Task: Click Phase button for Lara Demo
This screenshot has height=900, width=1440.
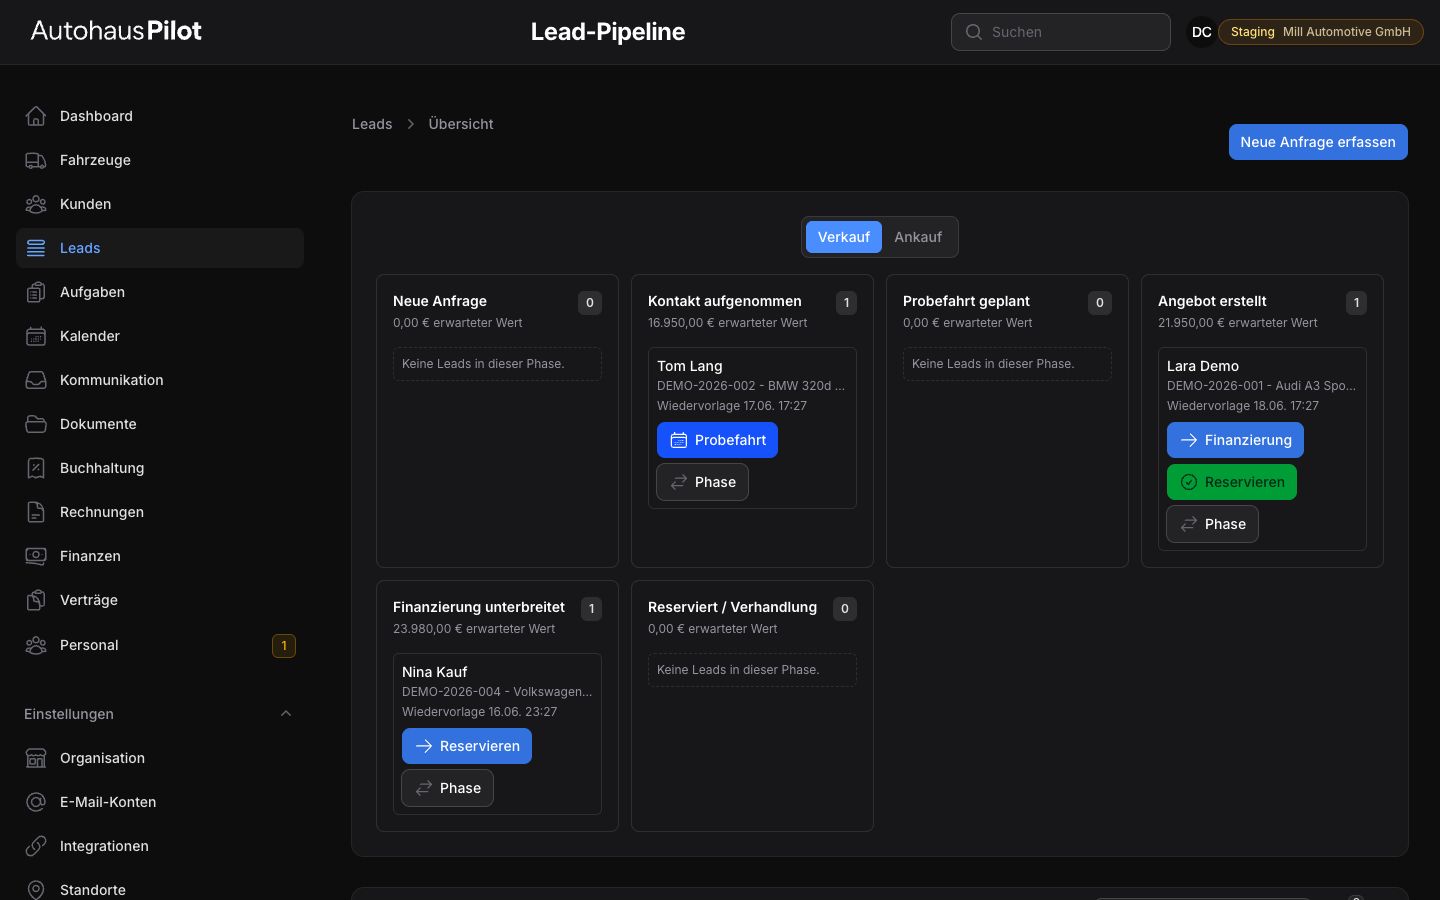Action: [x=1212, y=524]
